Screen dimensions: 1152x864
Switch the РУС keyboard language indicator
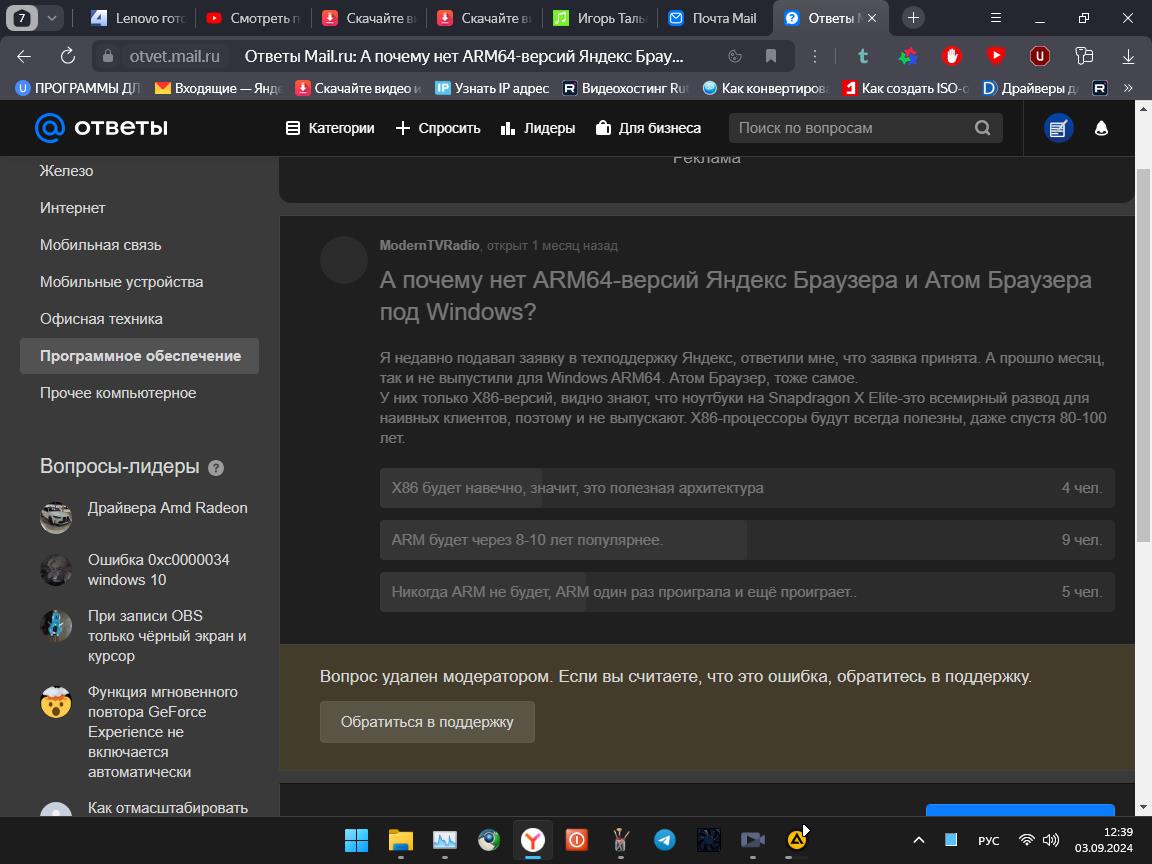click(988, 840)
